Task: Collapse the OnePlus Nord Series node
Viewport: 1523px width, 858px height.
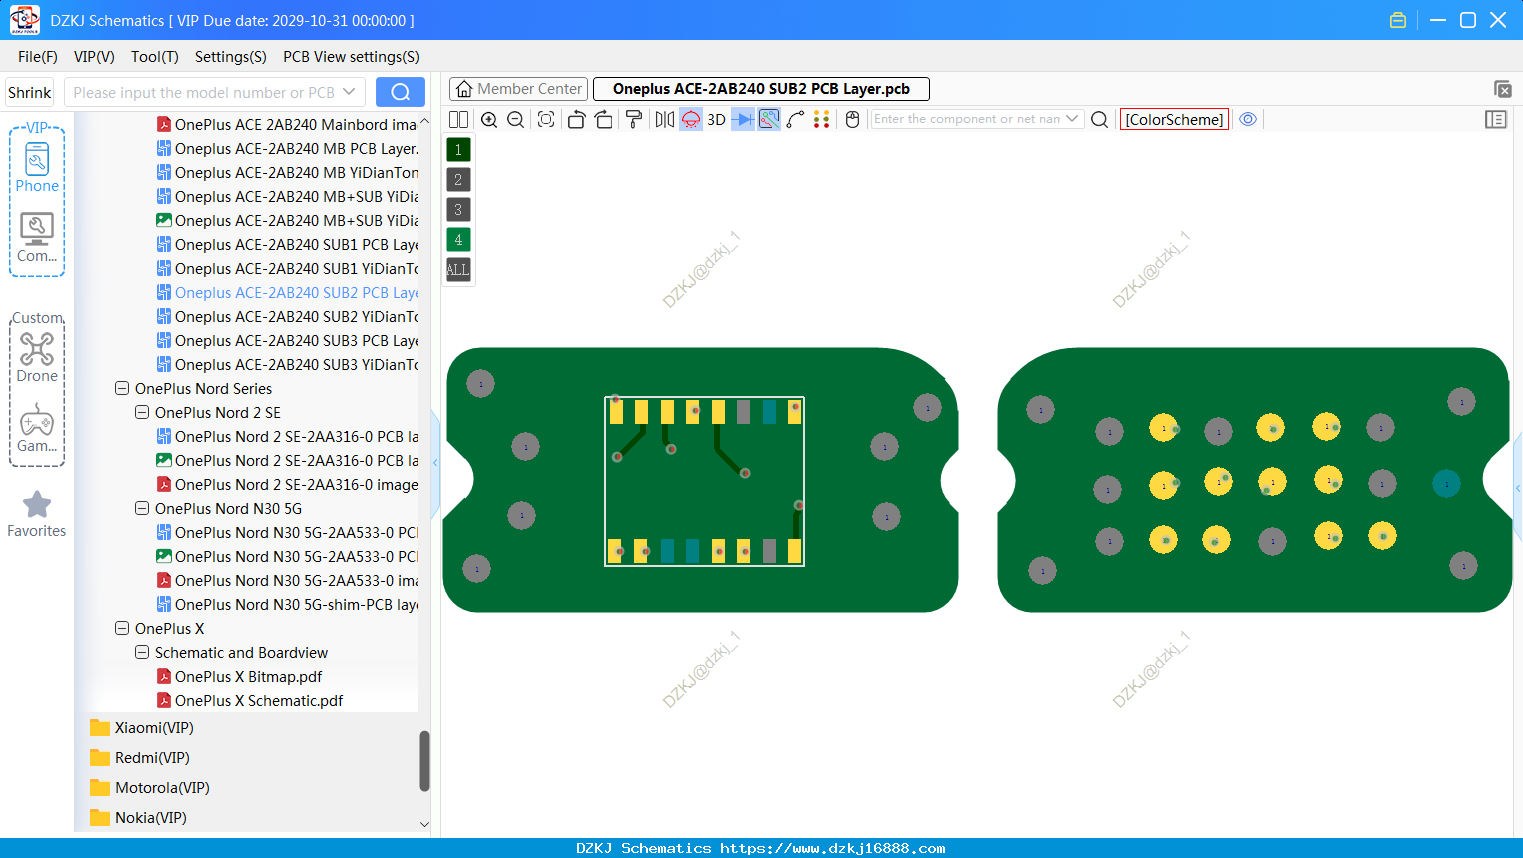Action: tap(122, 388)
